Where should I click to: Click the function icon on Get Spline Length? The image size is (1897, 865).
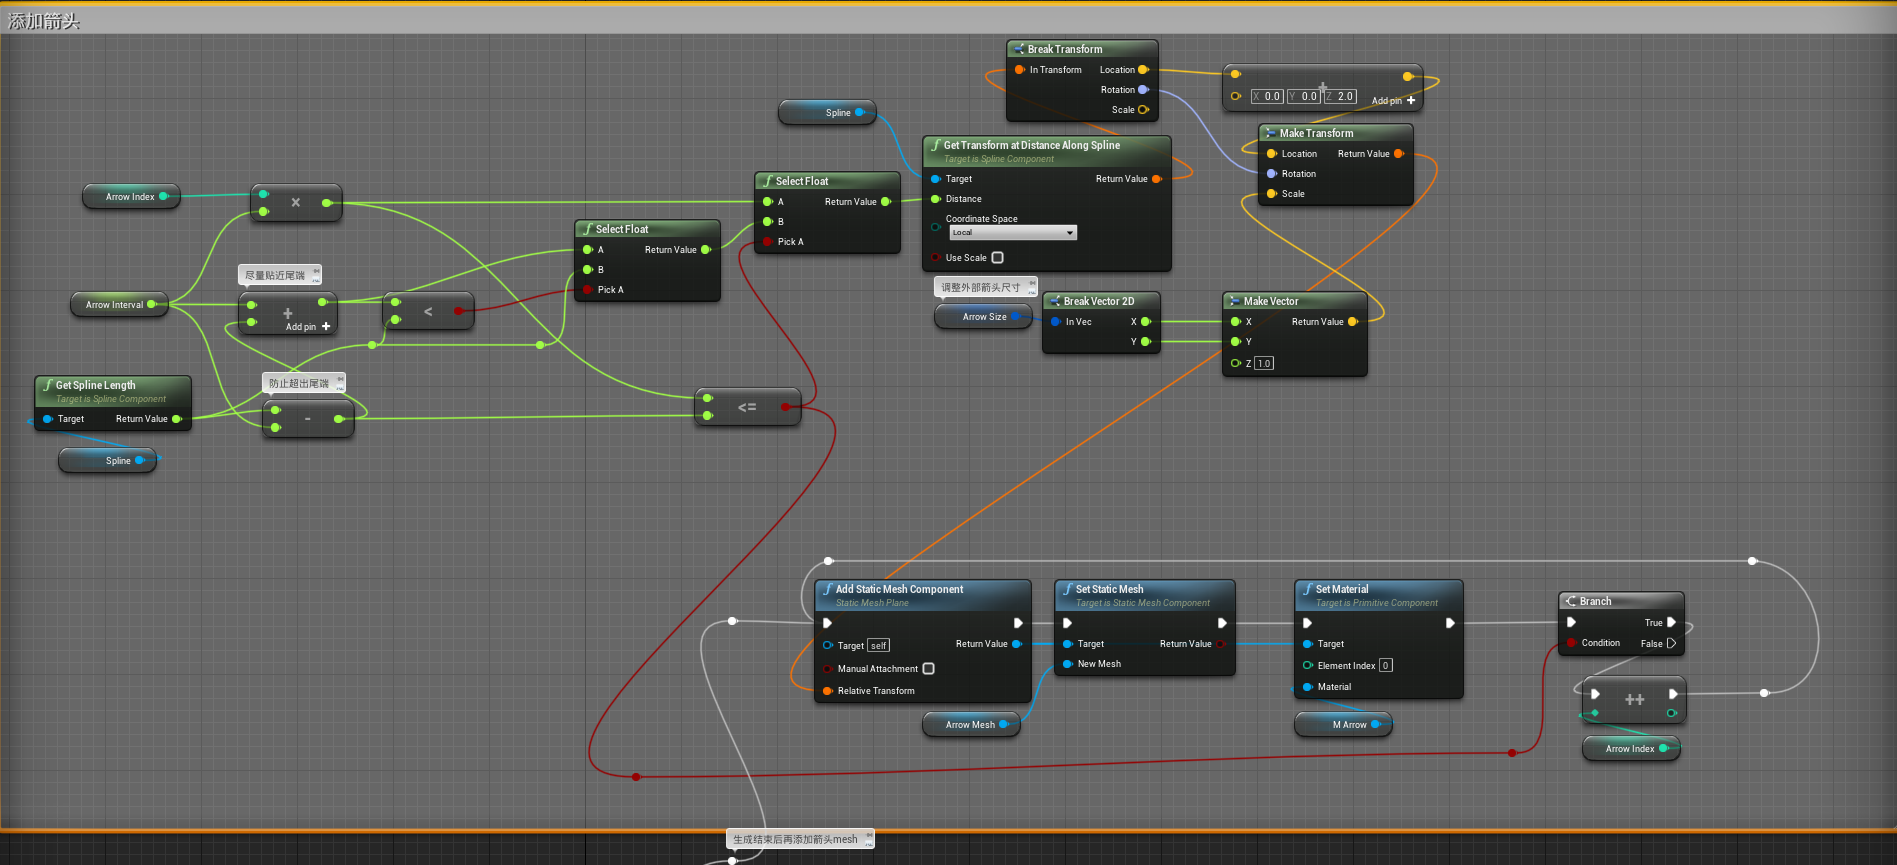tap(47, 385)
